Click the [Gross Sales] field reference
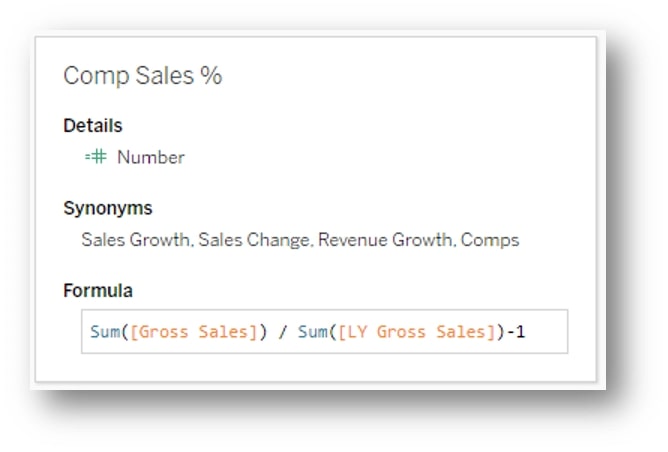 pos(194,332)
